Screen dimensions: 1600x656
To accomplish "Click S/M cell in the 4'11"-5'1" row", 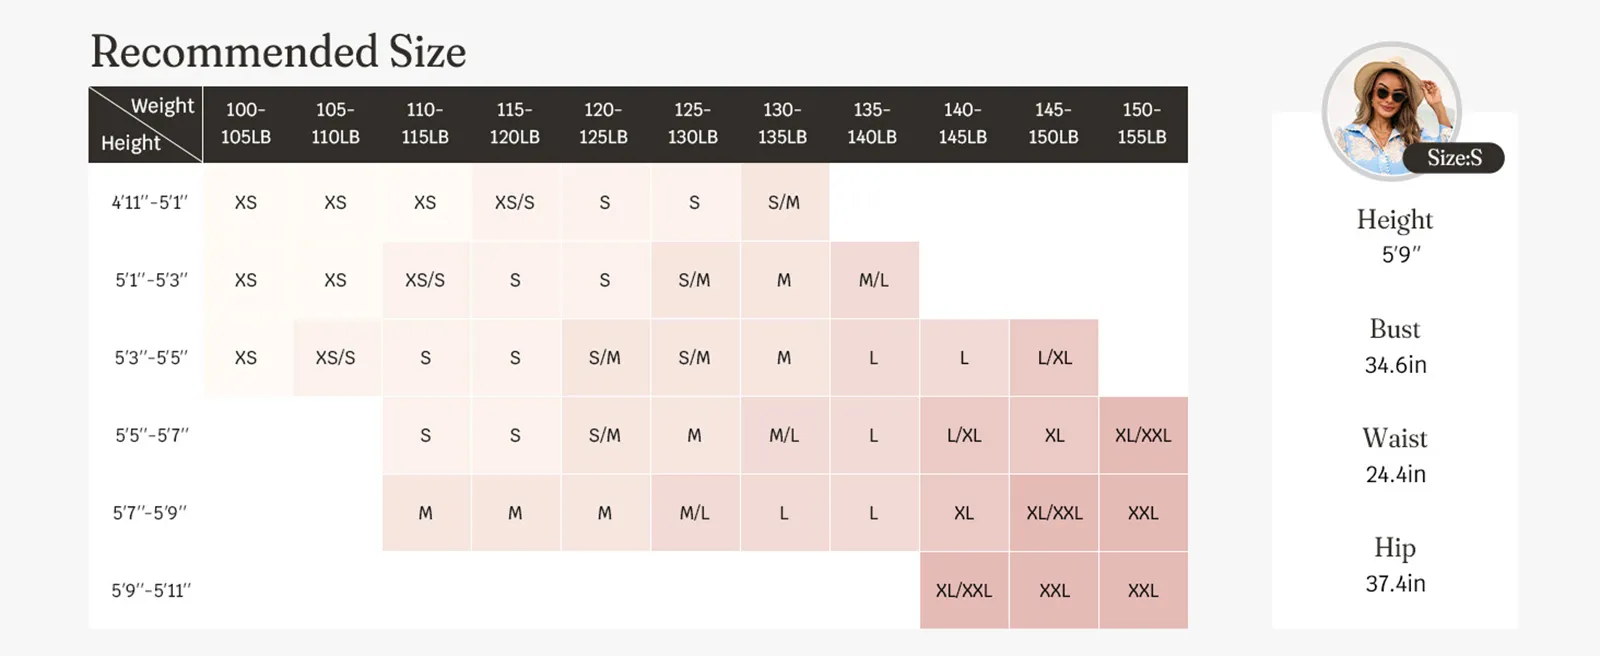I will tap(784, 202).
